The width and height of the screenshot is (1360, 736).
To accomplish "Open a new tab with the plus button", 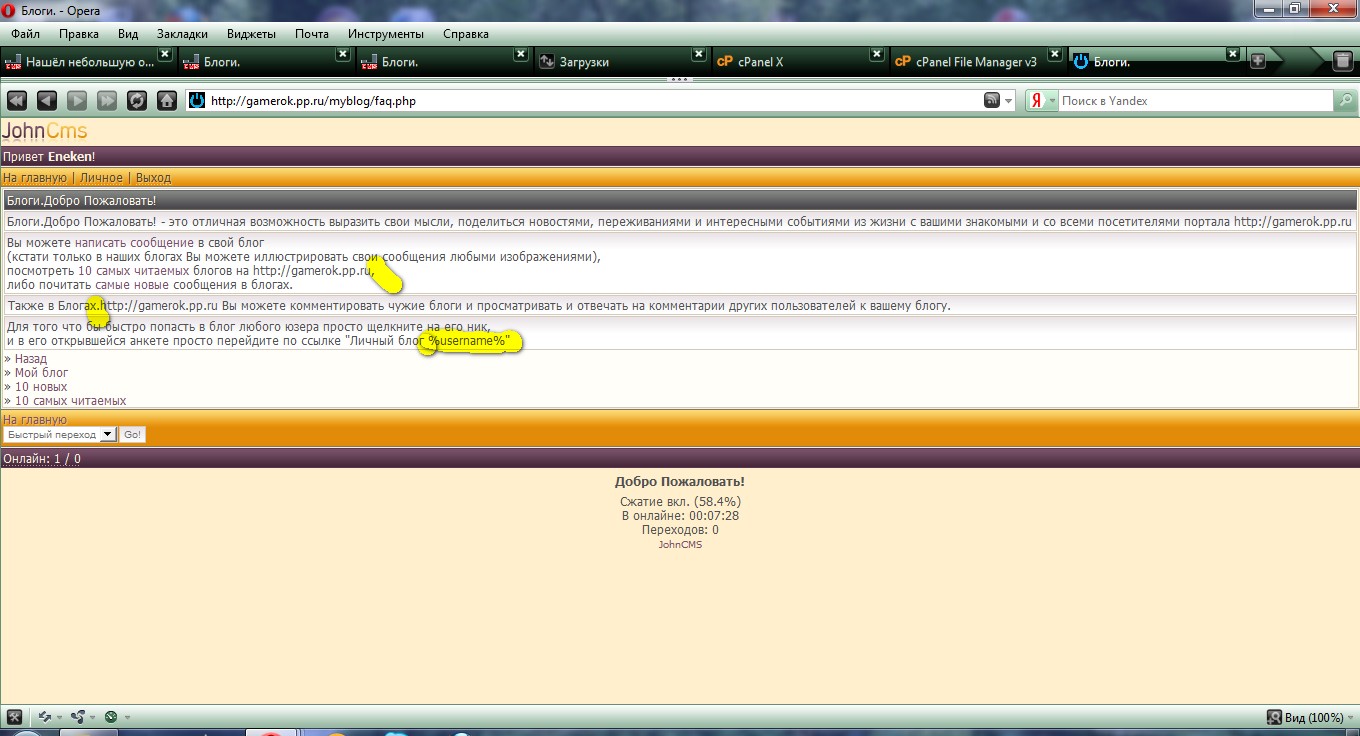I will pos(1258,61).
